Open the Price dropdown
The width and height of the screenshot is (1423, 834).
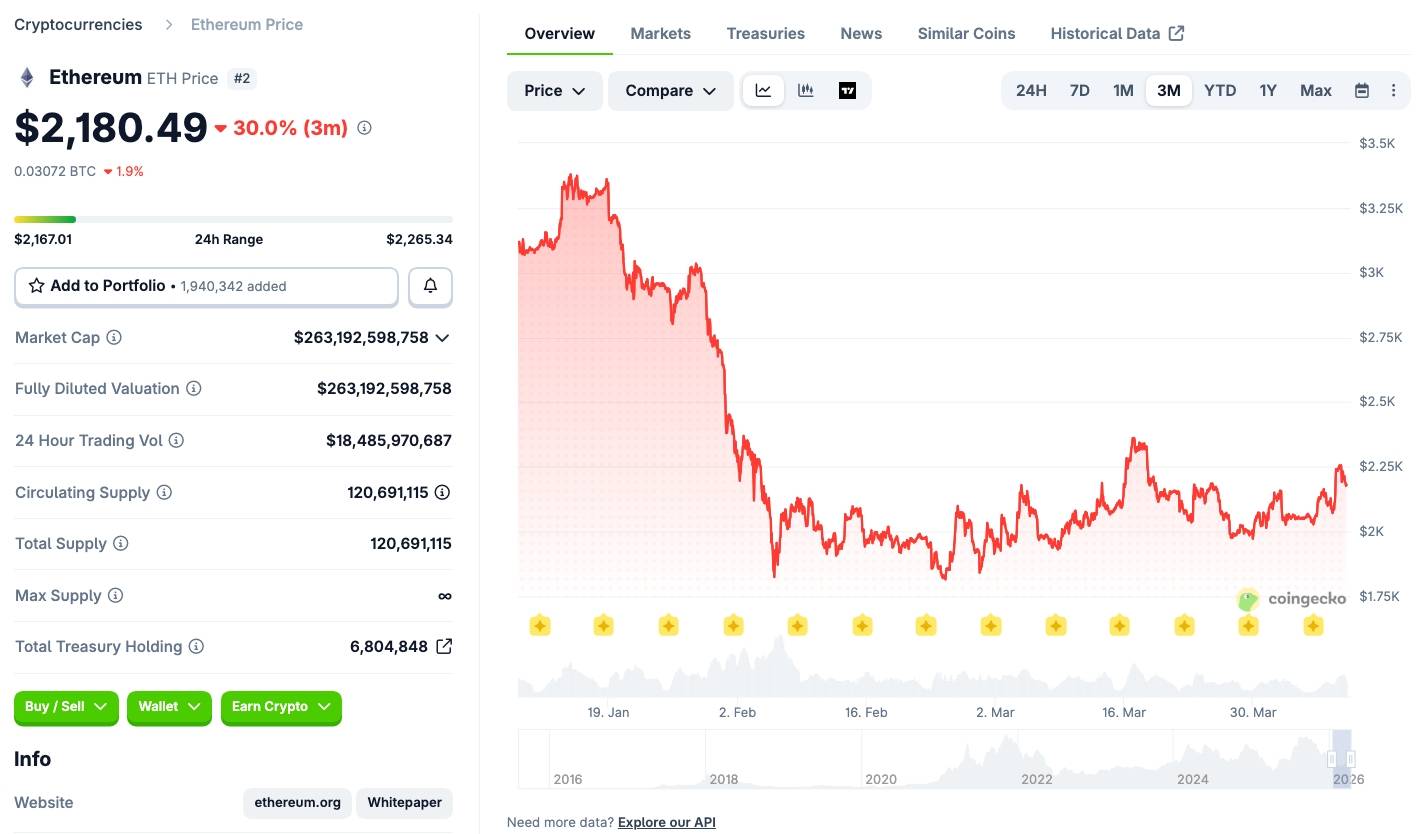click(554, 91)
